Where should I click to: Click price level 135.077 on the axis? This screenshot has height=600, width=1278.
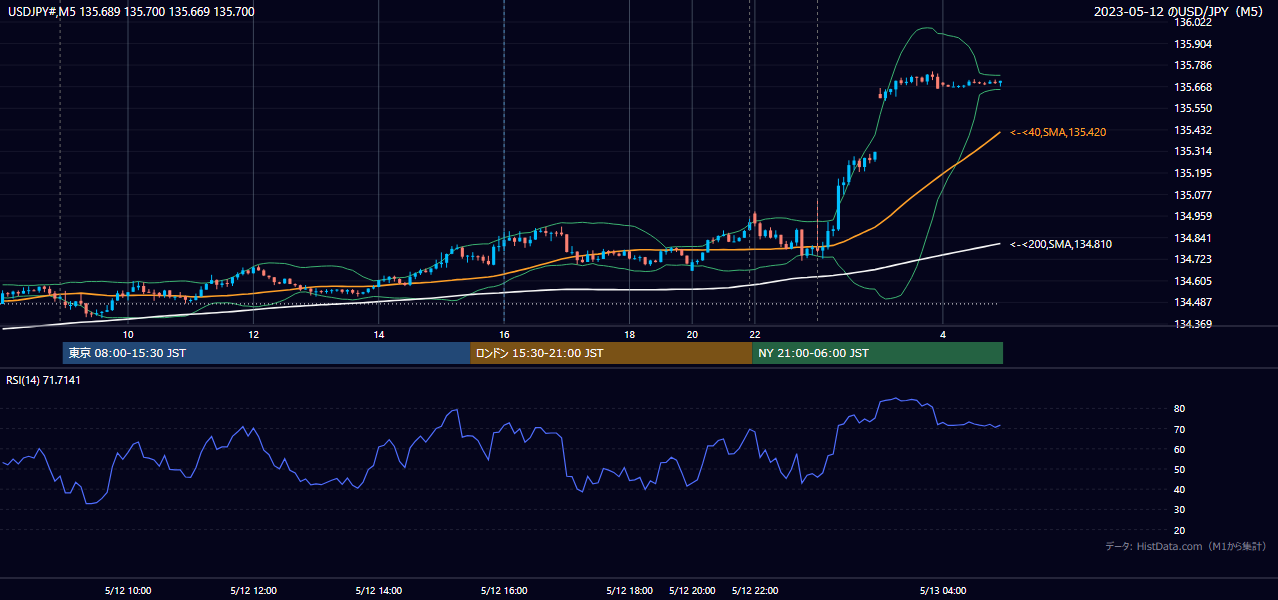[1193, 195]
